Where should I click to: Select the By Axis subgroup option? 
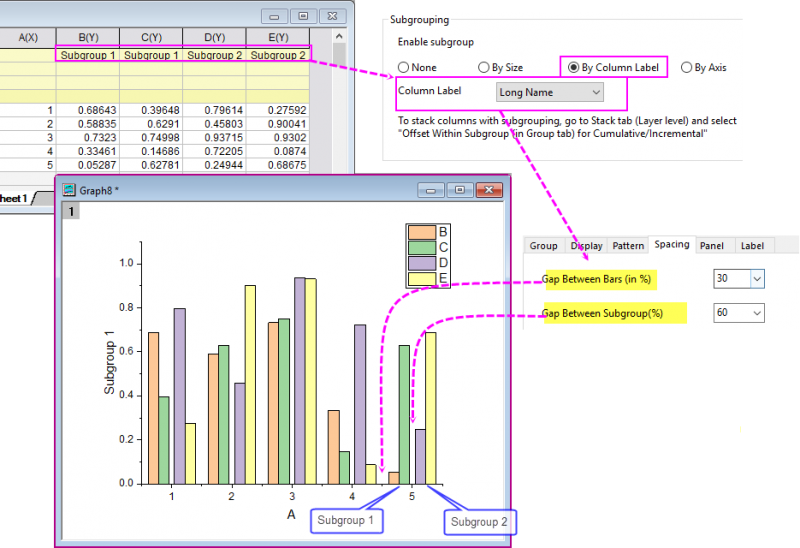point(686,67)
